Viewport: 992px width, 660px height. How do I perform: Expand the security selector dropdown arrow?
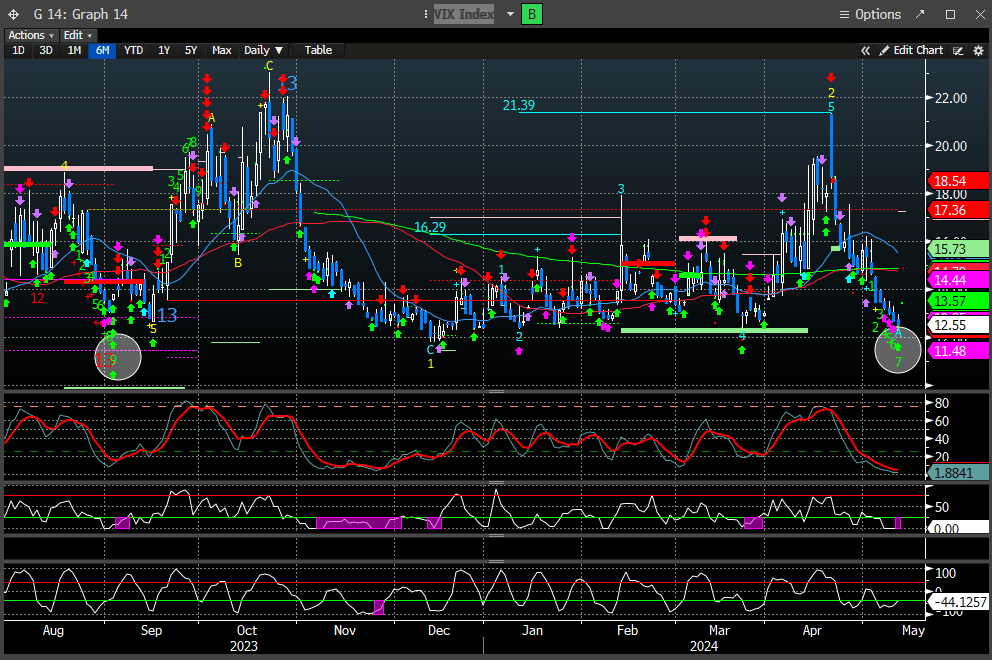point(510,14)
